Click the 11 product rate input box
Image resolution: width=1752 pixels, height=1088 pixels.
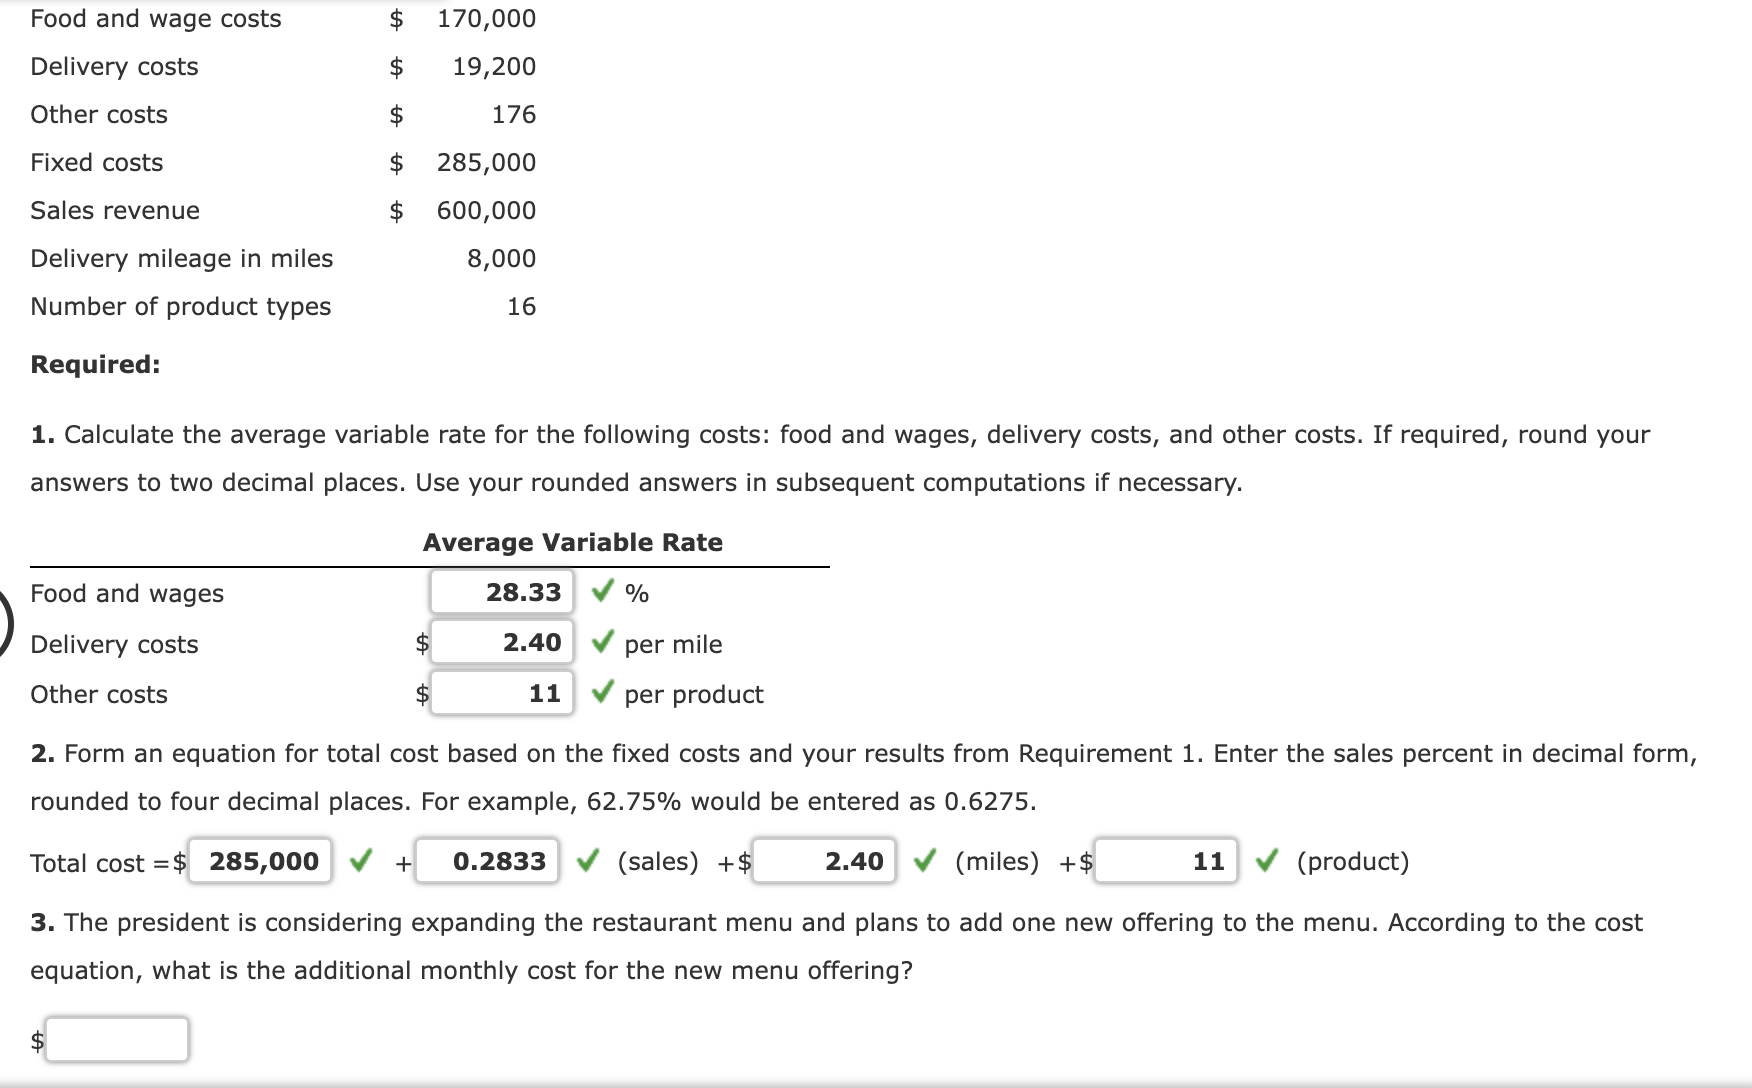point(1166,860)
